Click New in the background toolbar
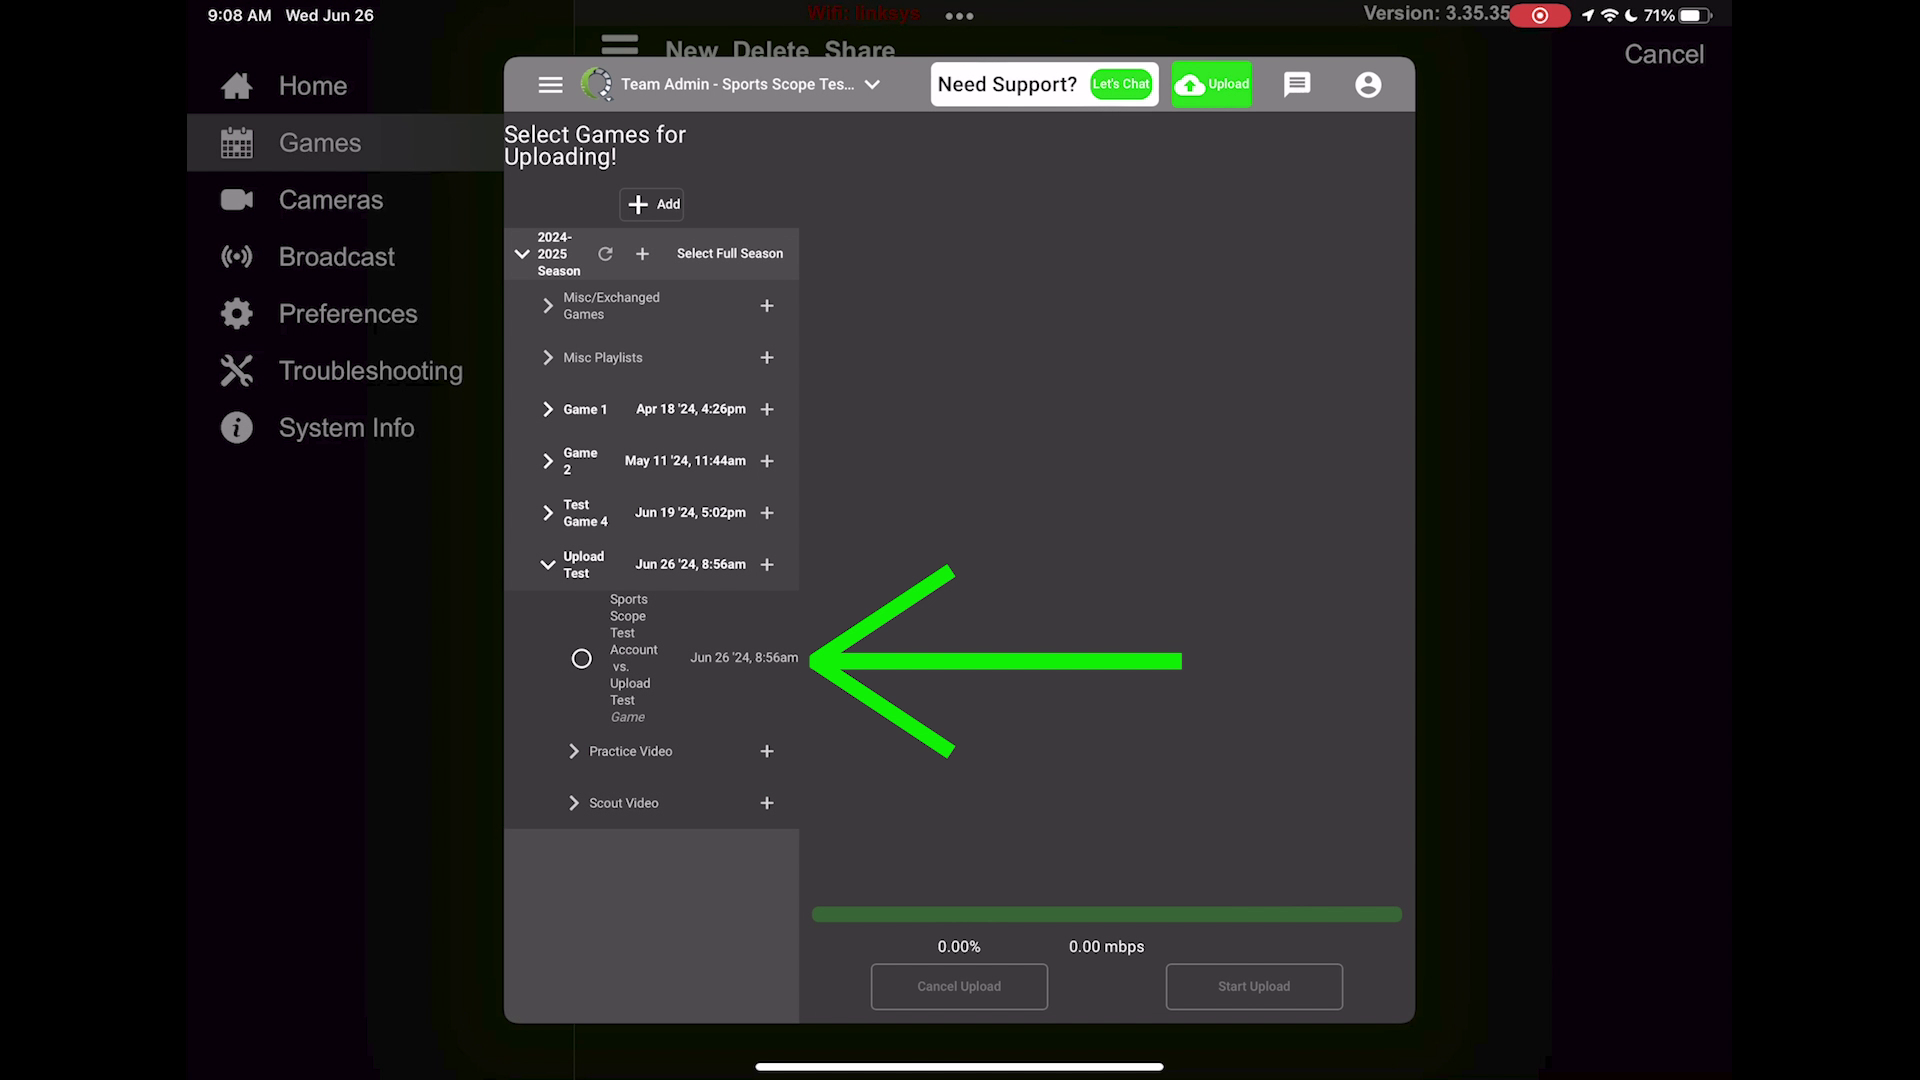The width and height of the screenshot is (1920, 1080). click(691, 50)
